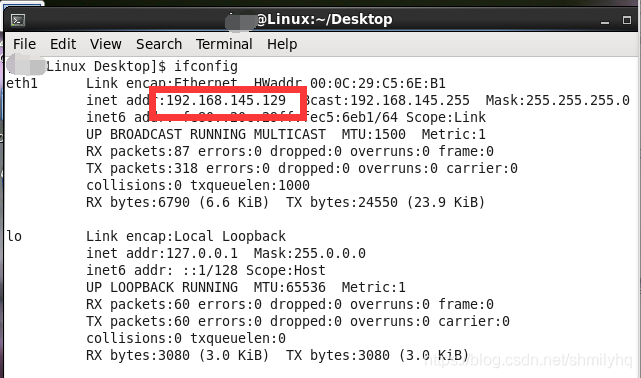The image size is (641, 378).
Task: Click RX packets:87 text
Action: (138, 151)
